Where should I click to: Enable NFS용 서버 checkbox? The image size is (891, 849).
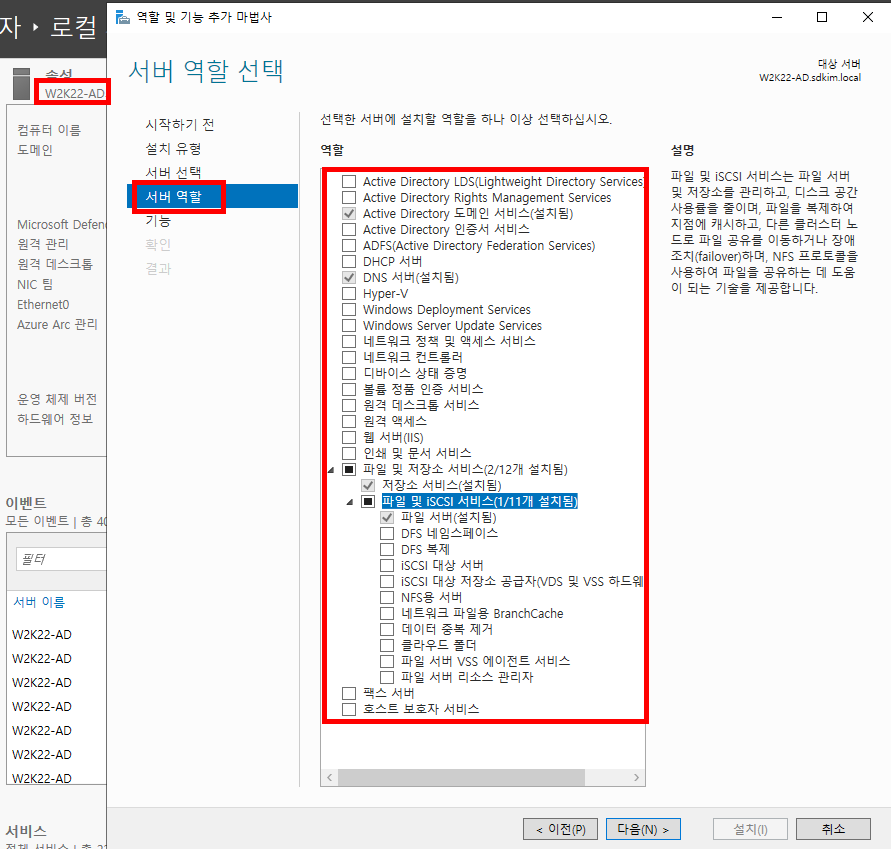click(387, 597)
